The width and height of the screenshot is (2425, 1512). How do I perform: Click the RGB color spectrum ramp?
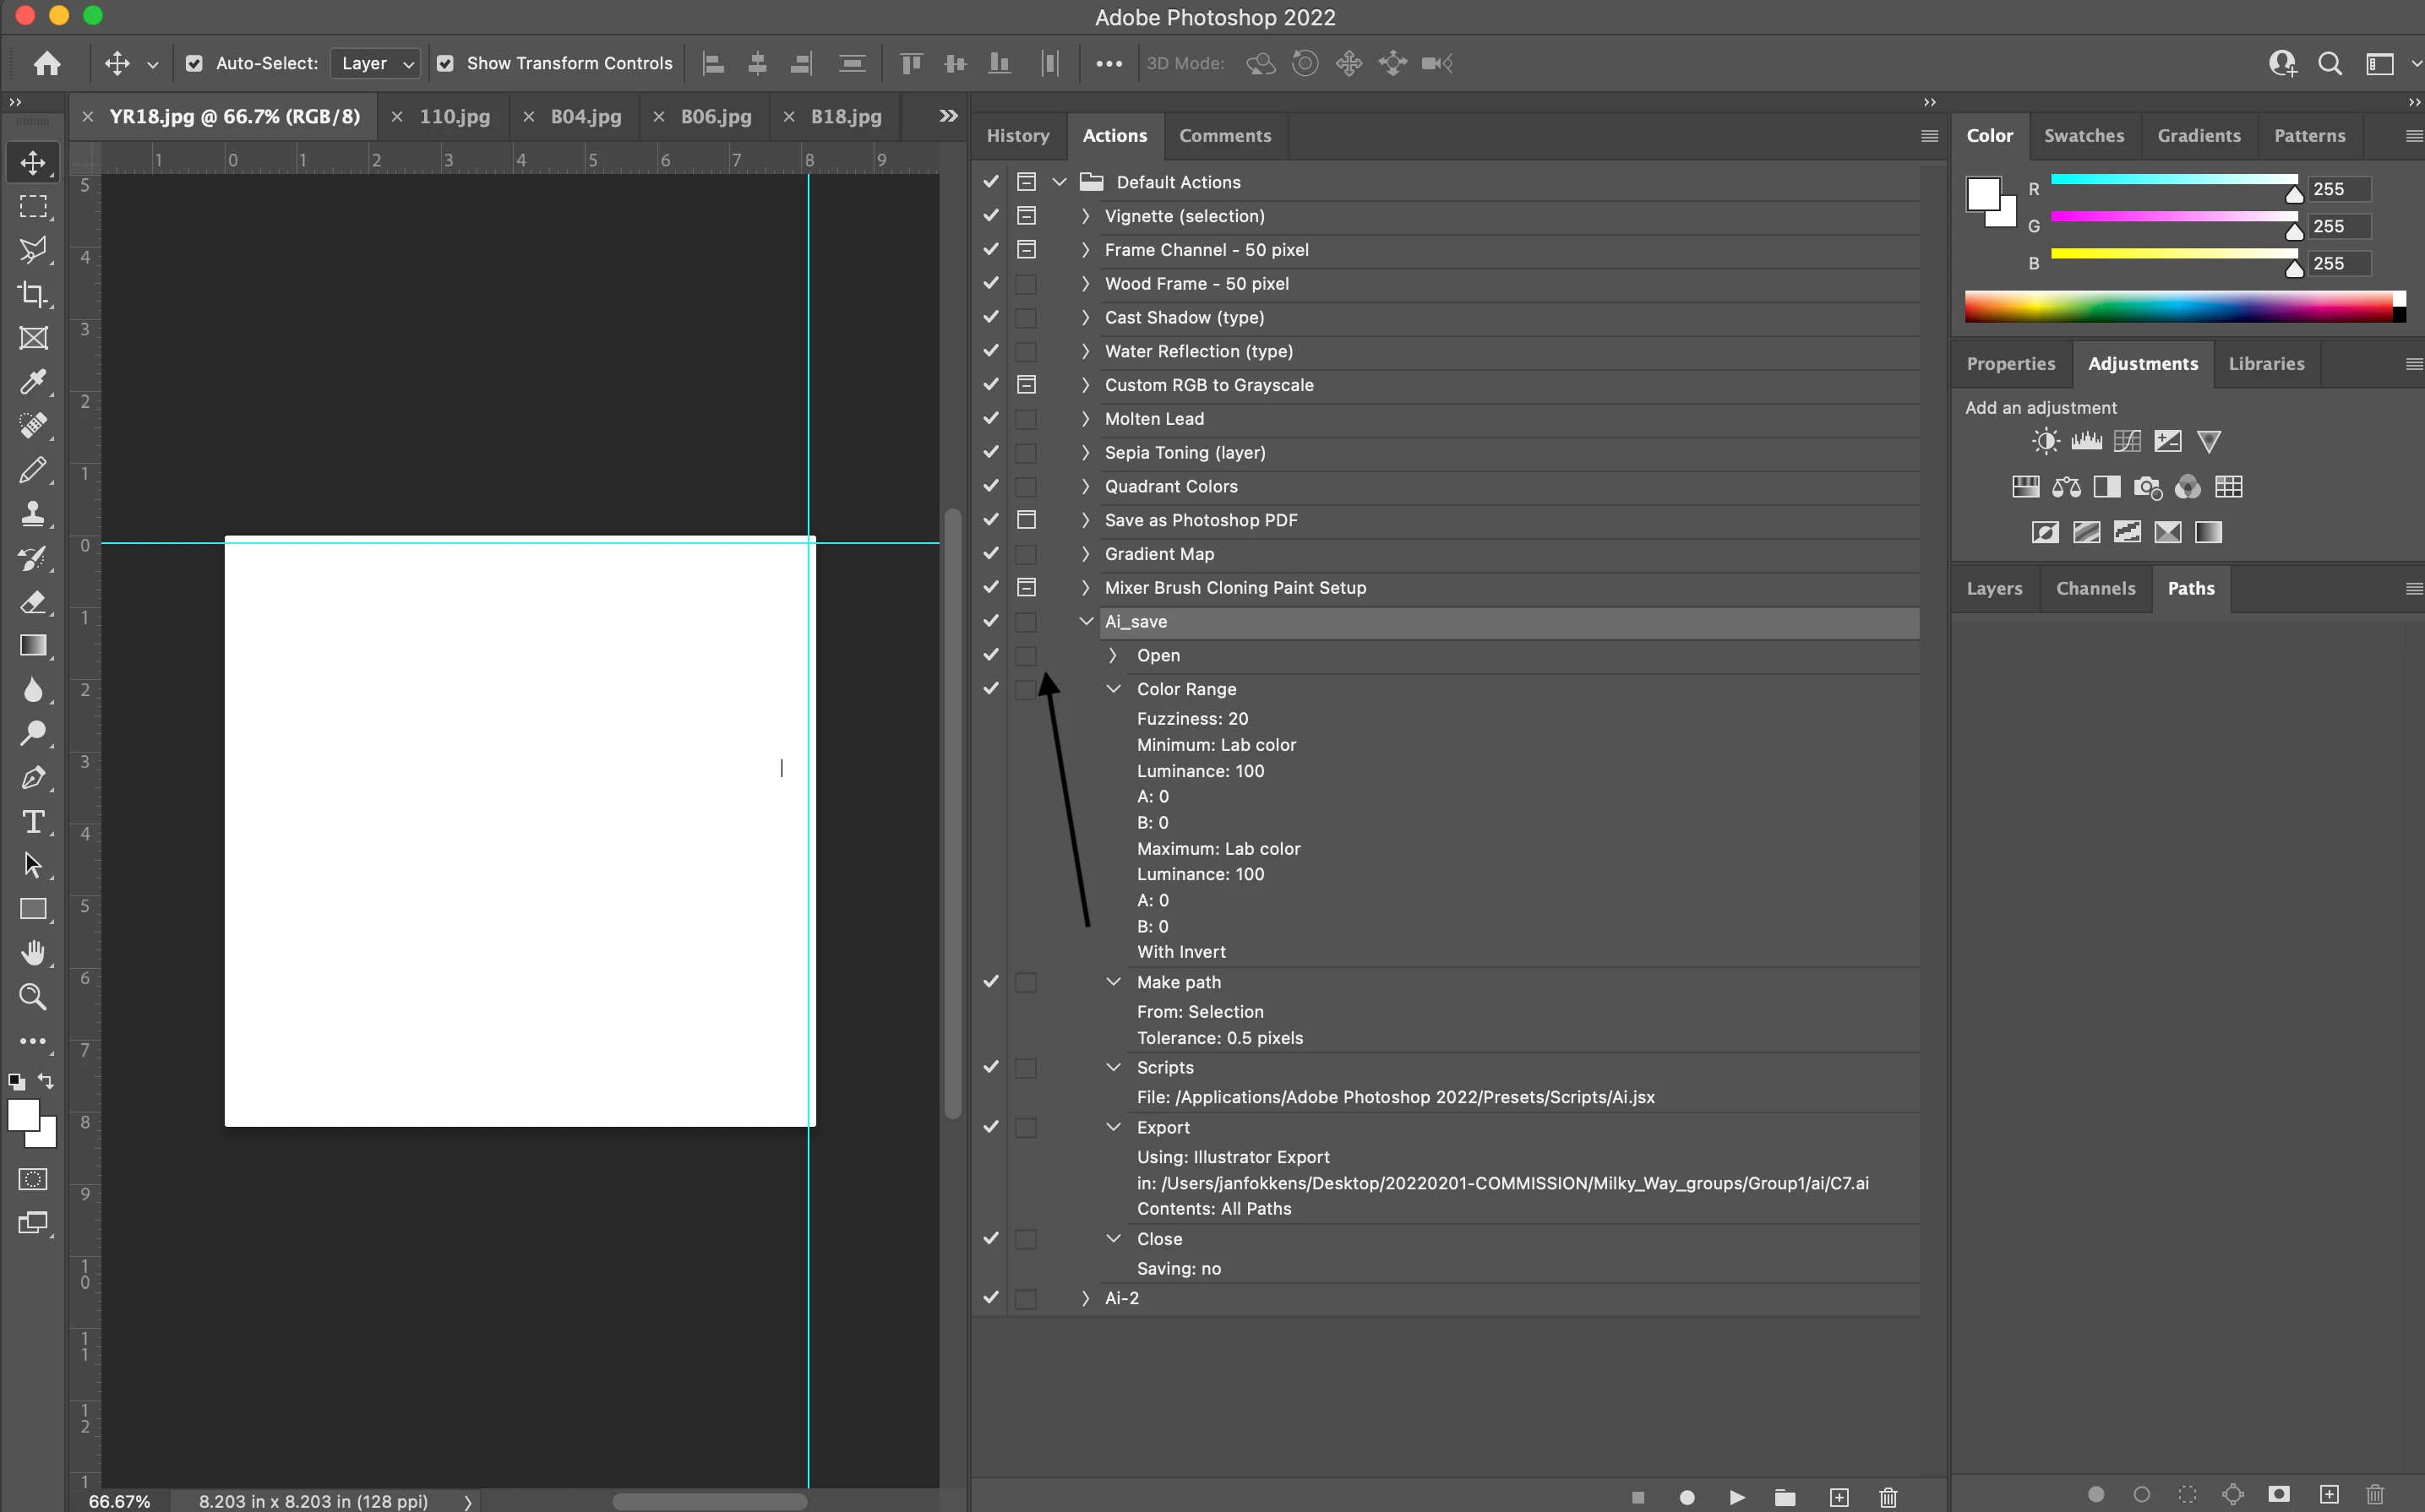2180,307
